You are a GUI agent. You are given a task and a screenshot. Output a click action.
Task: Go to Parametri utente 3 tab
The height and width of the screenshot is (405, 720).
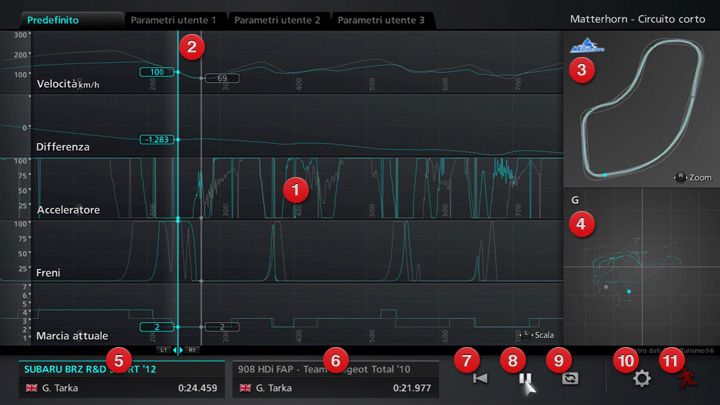pos(380,20)
